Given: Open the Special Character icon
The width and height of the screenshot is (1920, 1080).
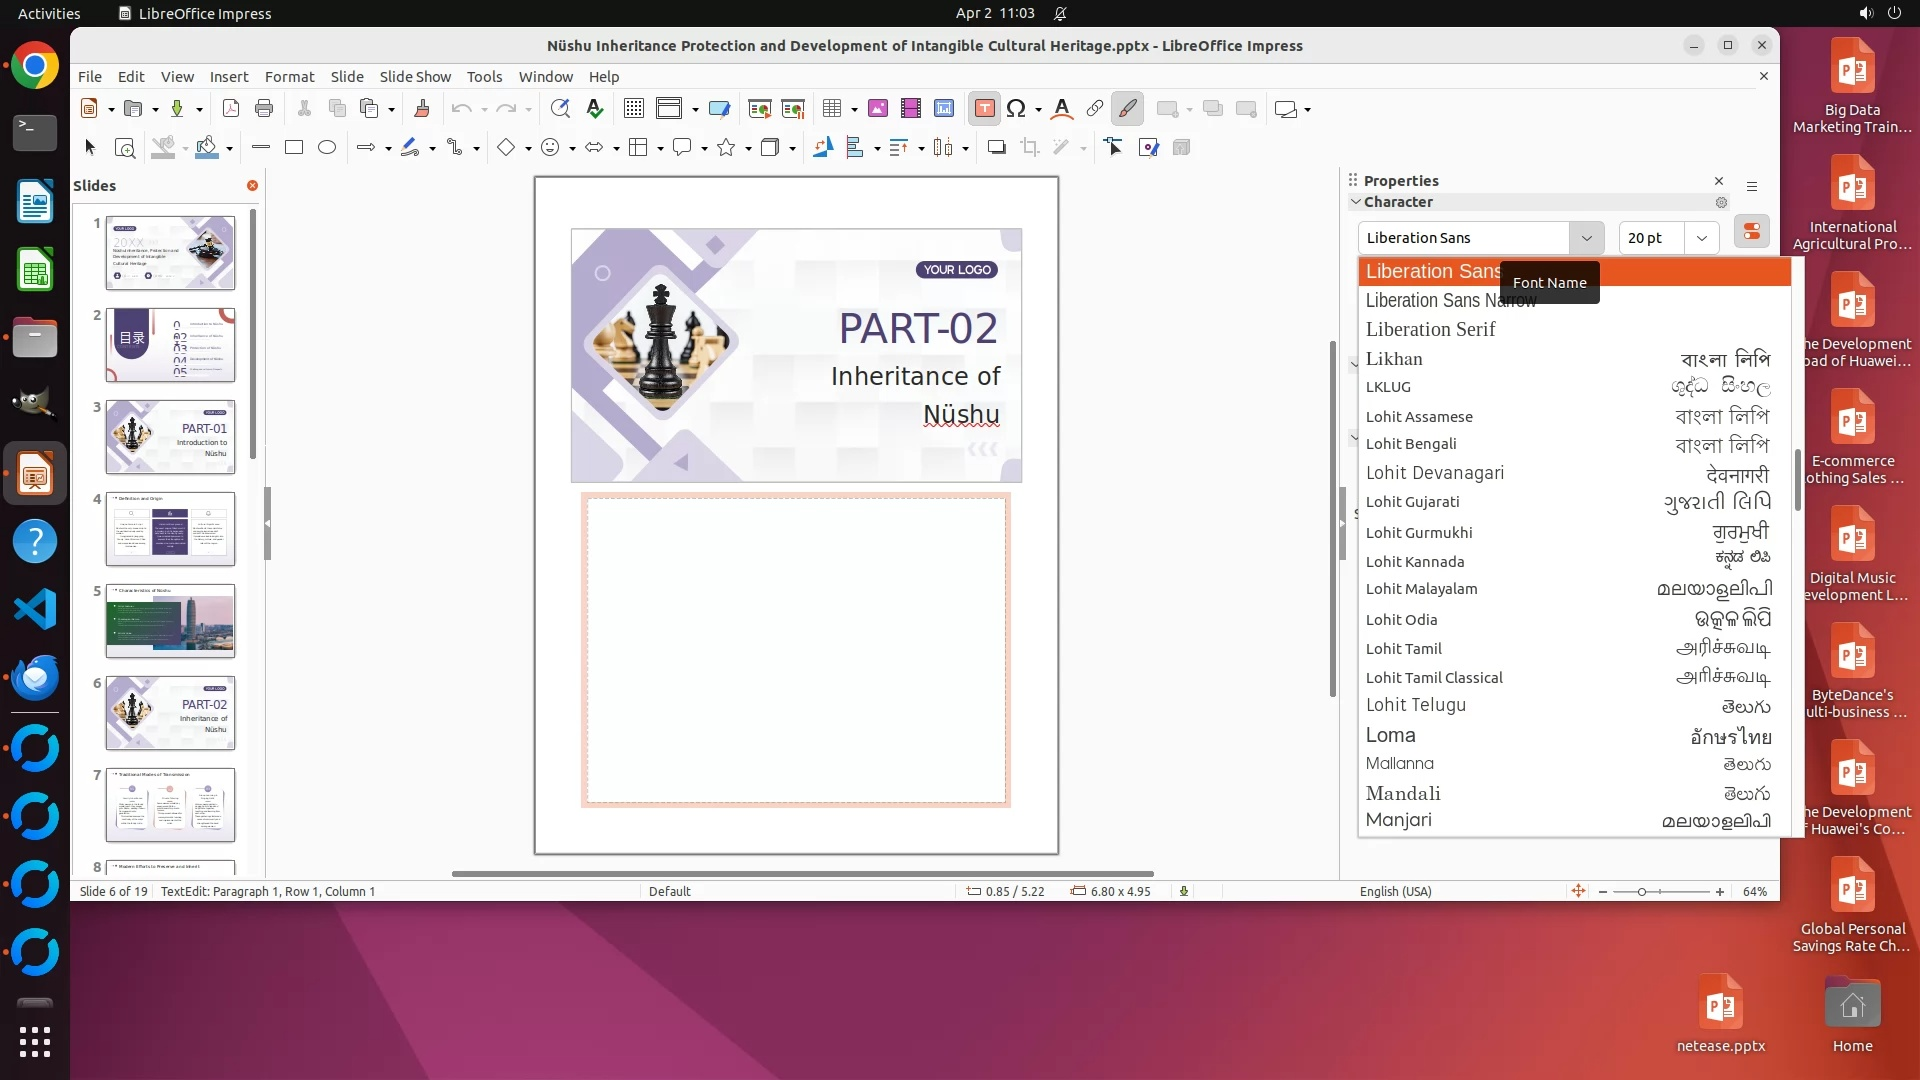Looking at the screenshot, I should 1016,109.
